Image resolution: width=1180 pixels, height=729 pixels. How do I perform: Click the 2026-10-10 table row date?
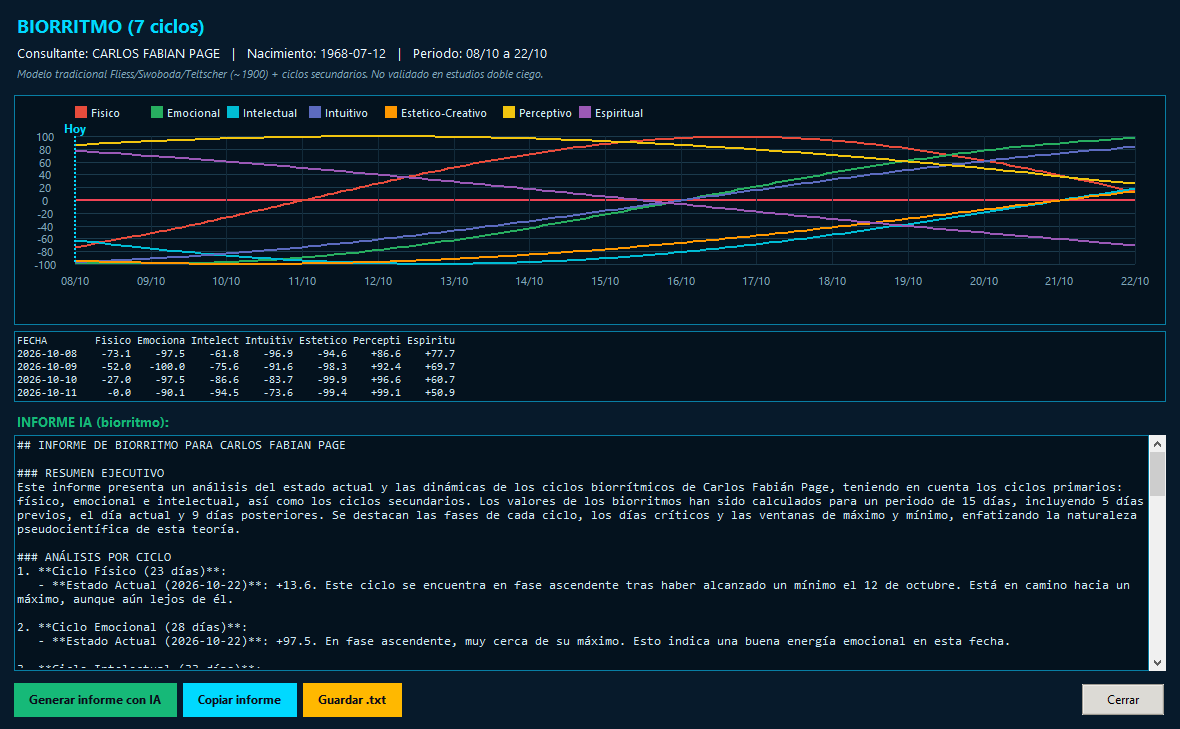tap(47, 380)
